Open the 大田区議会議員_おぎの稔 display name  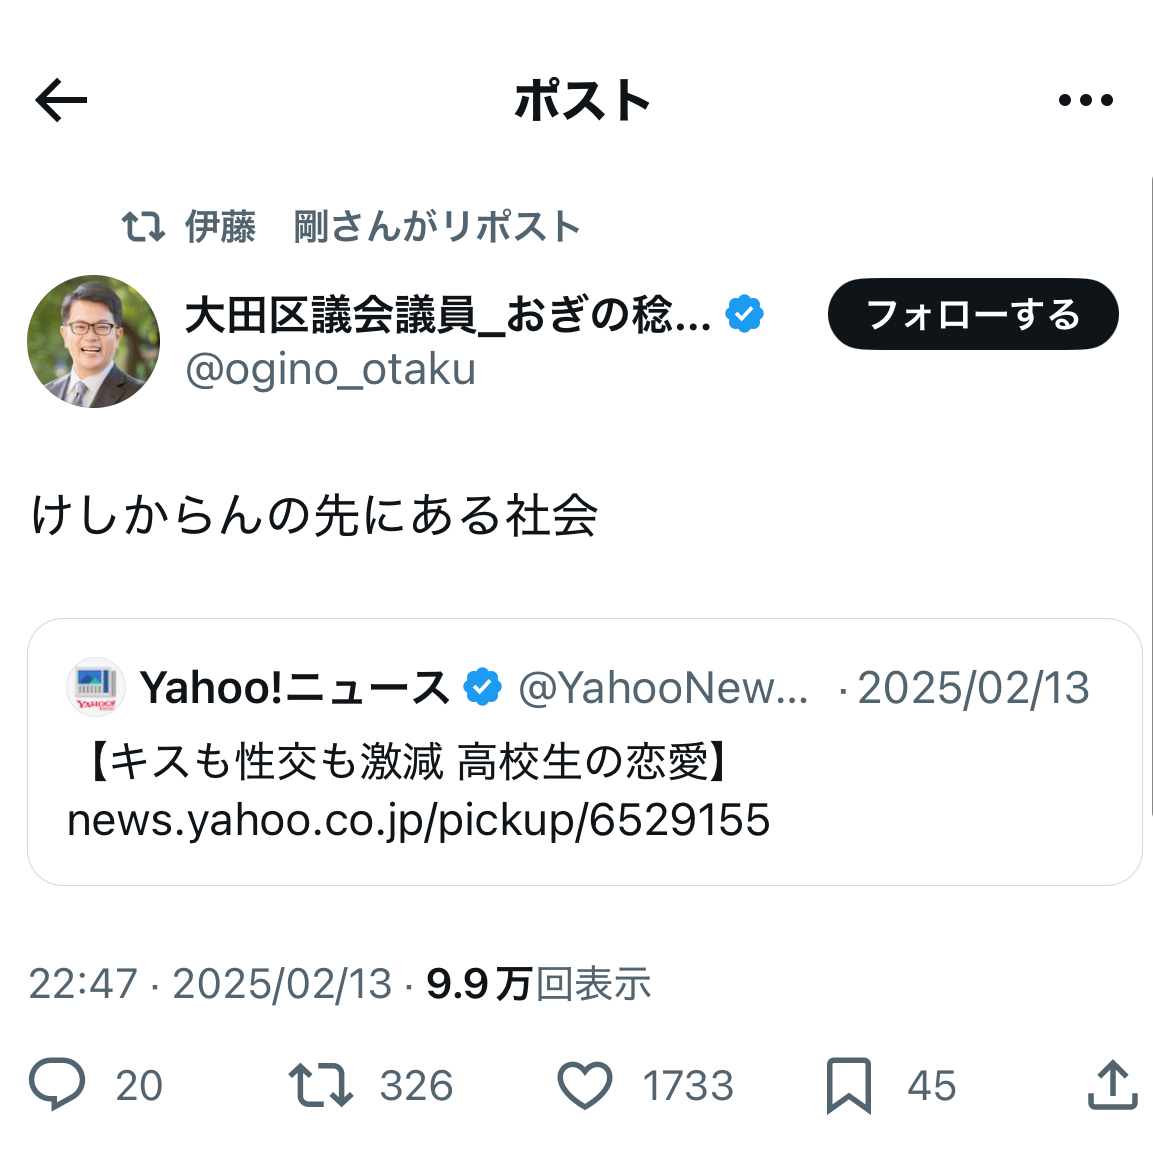(447, 315)
